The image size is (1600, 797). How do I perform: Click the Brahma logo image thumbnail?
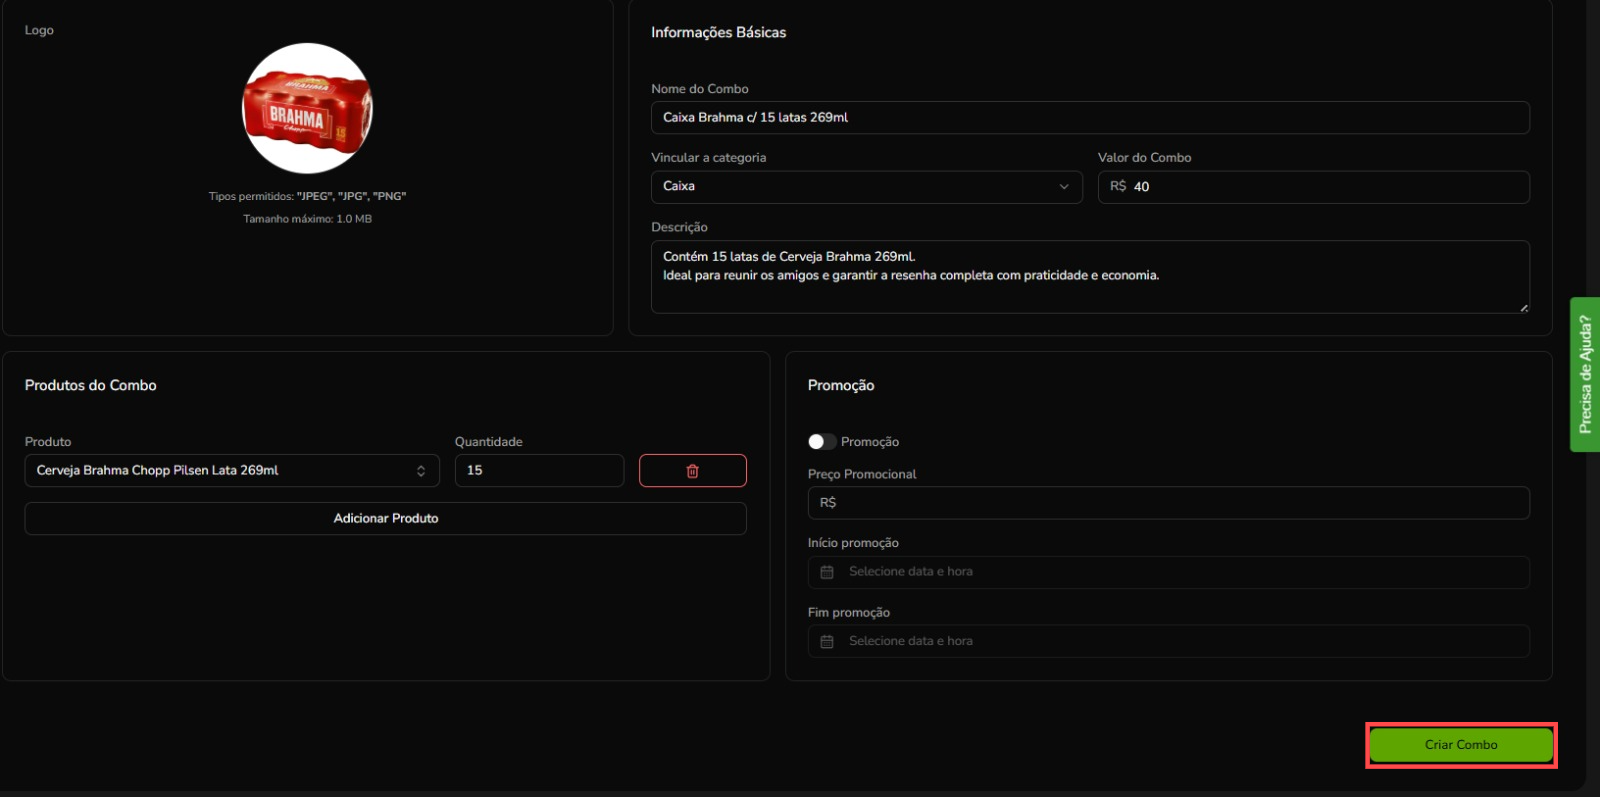[307, 108]
